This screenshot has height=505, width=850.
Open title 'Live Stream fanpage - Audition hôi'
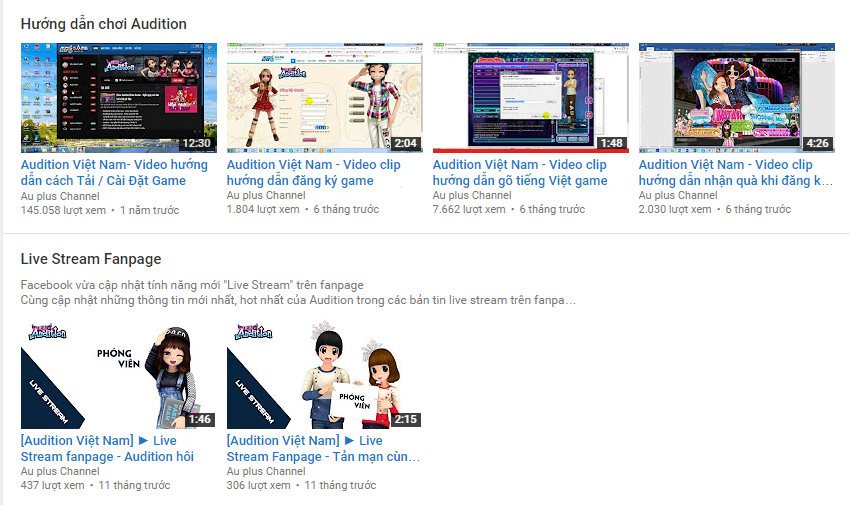[x=107, y=449]
